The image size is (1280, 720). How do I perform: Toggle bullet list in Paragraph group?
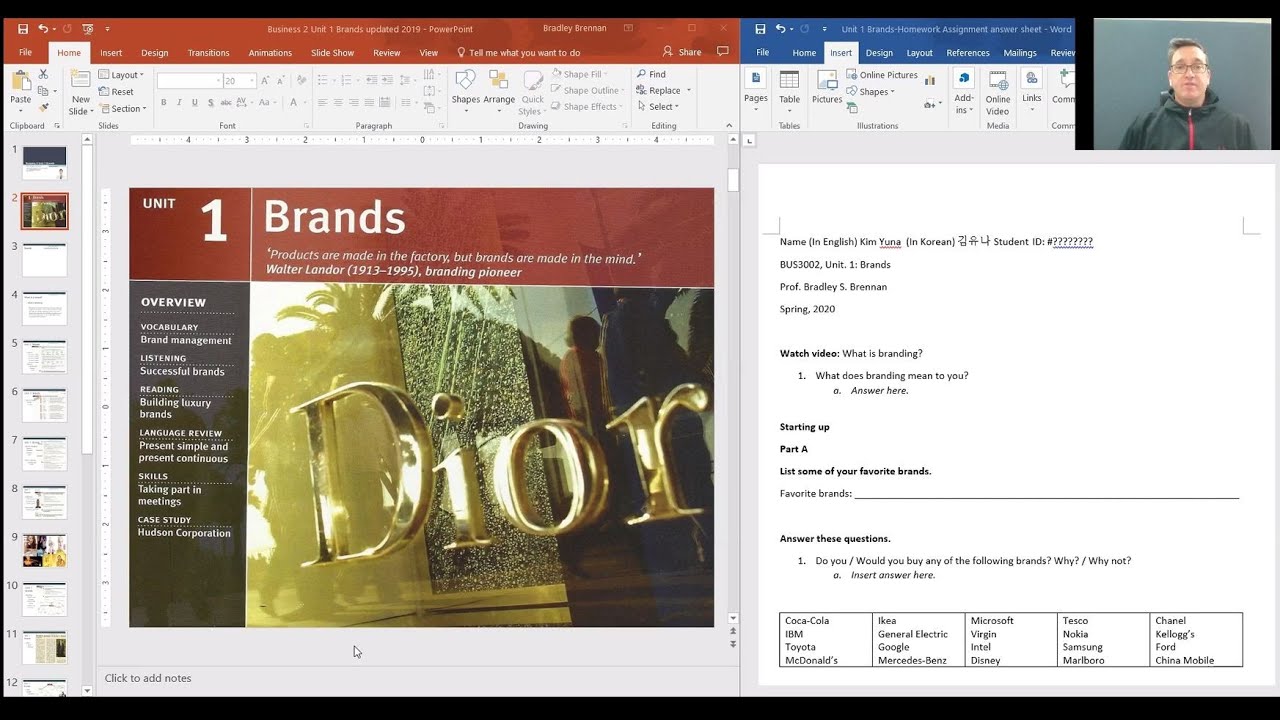pyautogui.click(x=325, y=80)
